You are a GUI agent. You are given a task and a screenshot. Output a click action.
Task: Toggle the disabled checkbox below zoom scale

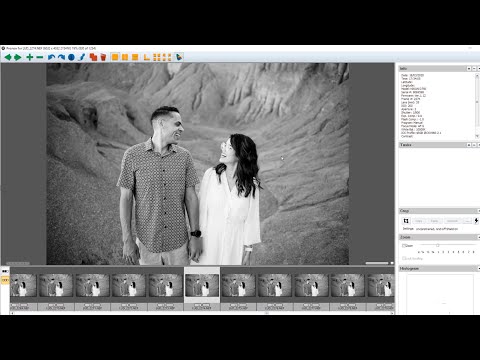coord(404,258)
